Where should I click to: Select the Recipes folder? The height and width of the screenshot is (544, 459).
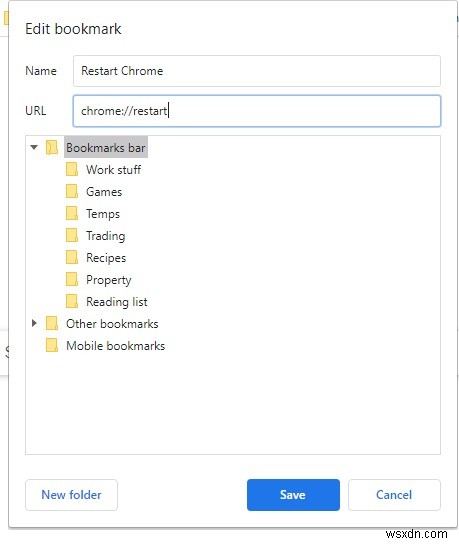(x=106, y=258)
